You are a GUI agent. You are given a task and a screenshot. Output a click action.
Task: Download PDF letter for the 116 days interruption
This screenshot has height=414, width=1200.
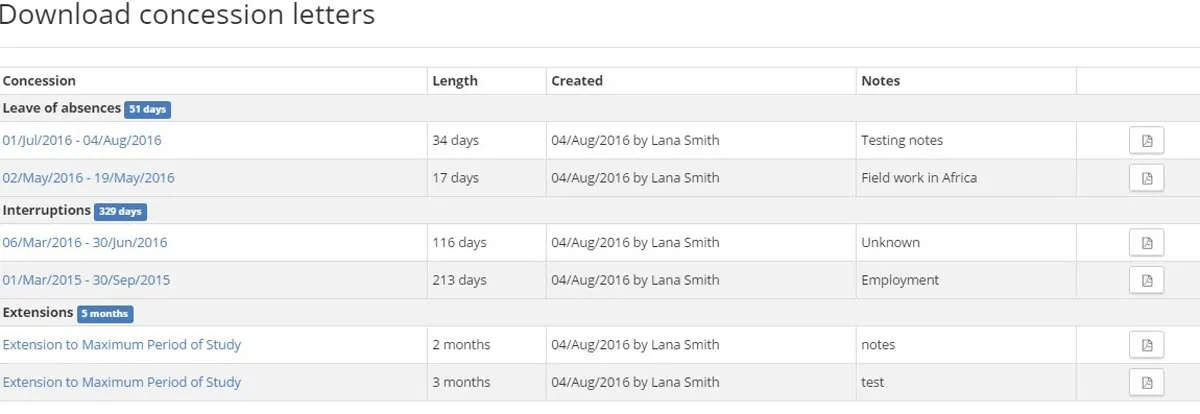point(1146,243)
